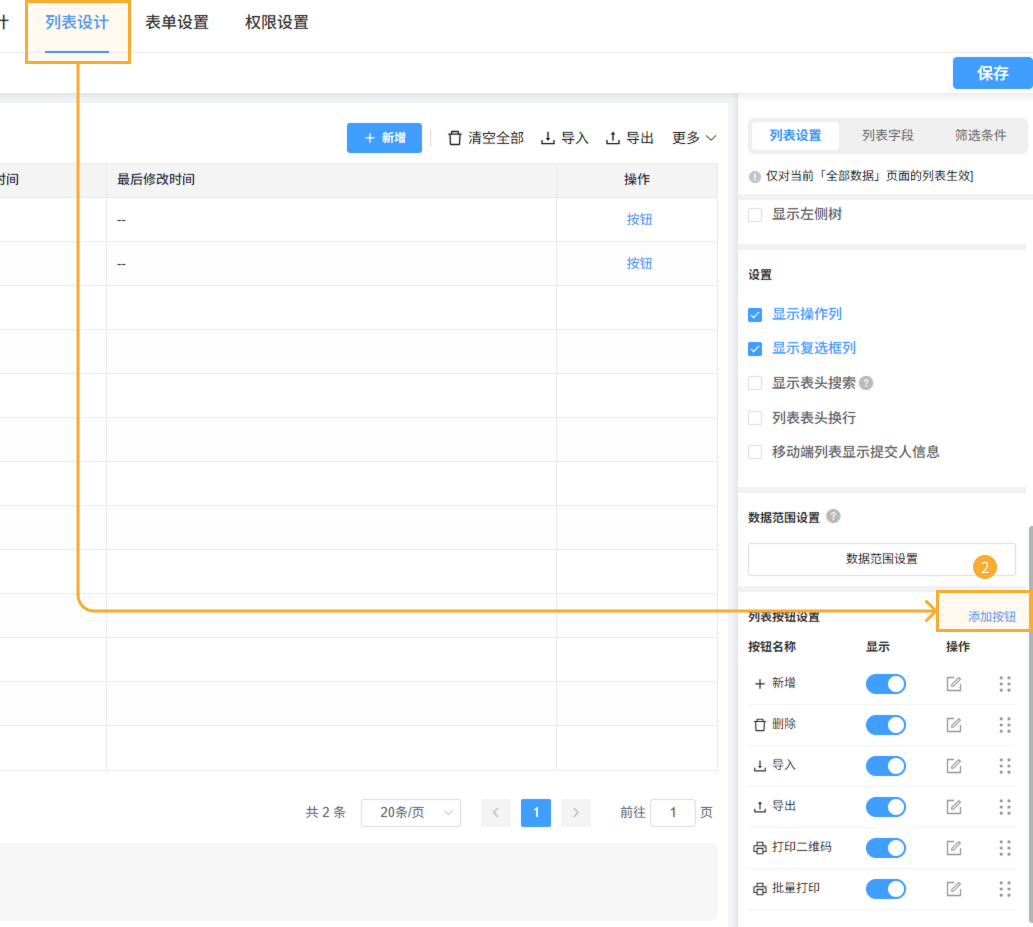The height and width of the screenshot is (927, 1033).
Task: Toggle display switch for 批量打印
Action: pos(885,889)
